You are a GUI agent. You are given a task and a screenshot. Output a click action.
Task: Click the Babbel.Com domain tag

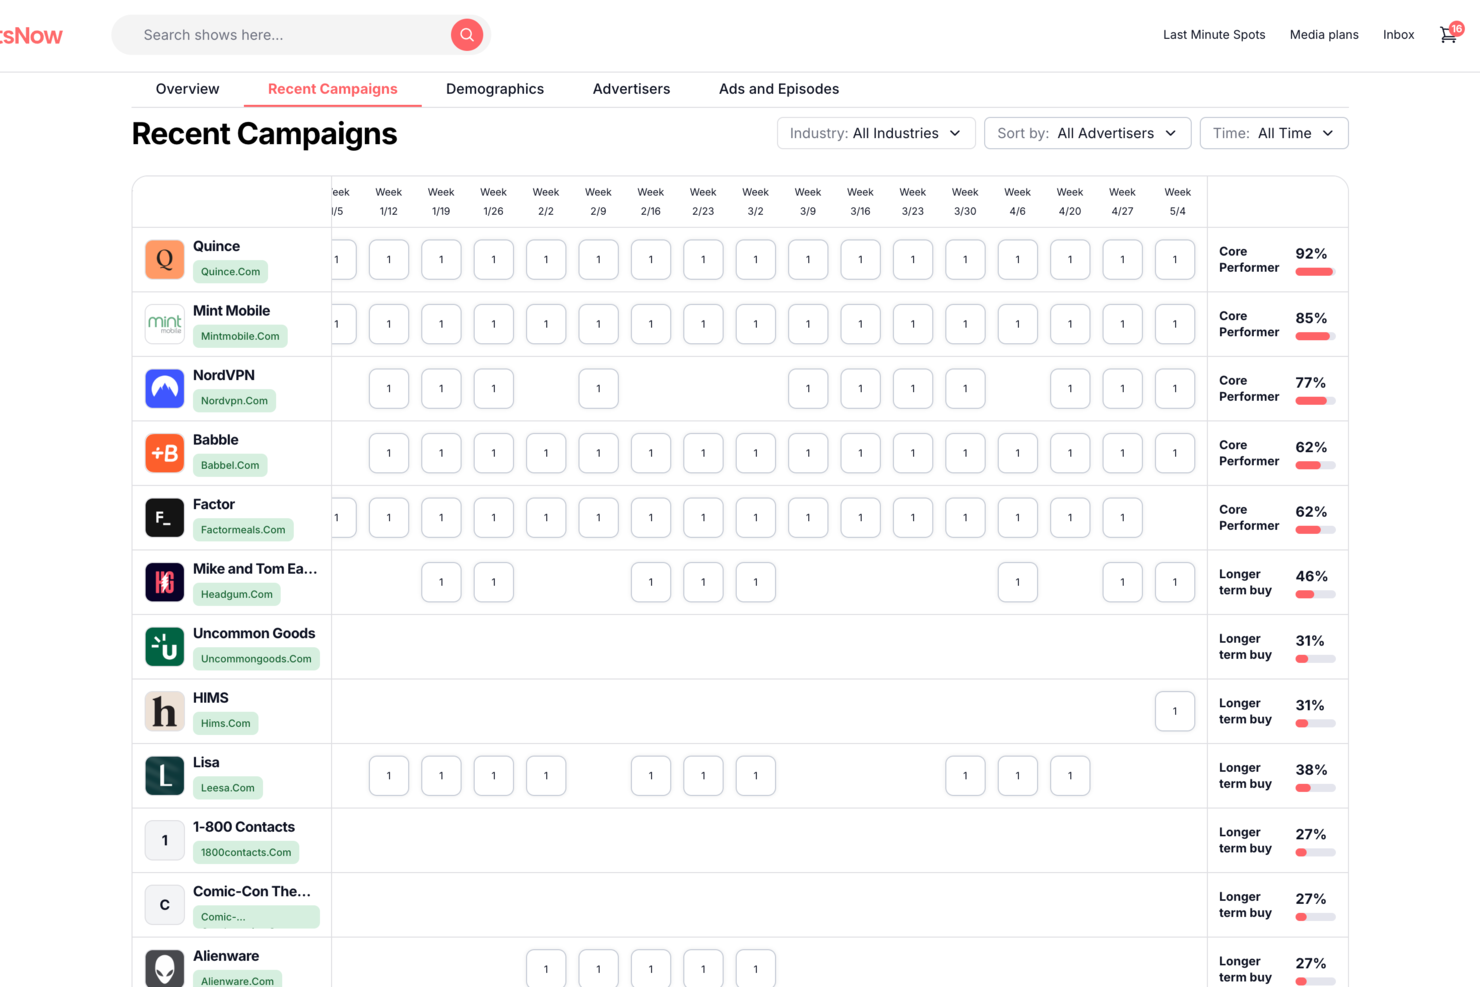[230, 465]
